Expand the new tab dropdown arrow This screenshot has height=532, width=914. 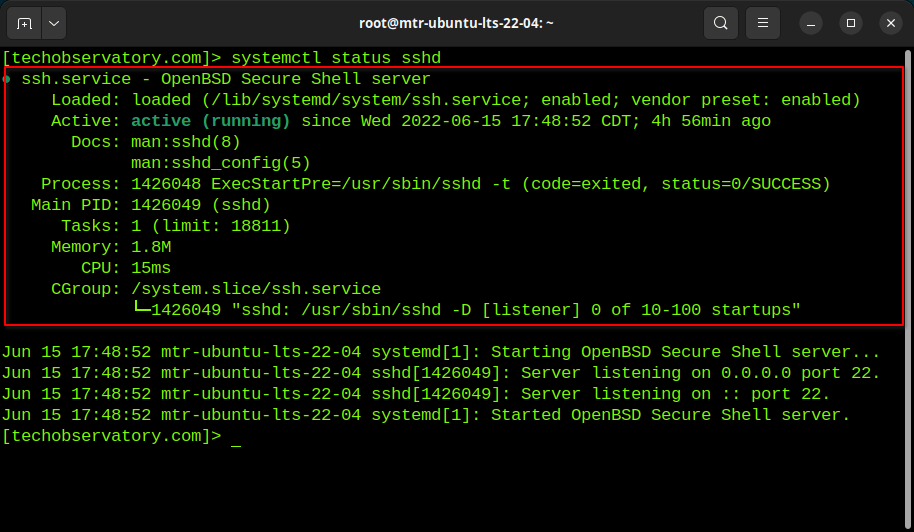click(x=54, y=23)
